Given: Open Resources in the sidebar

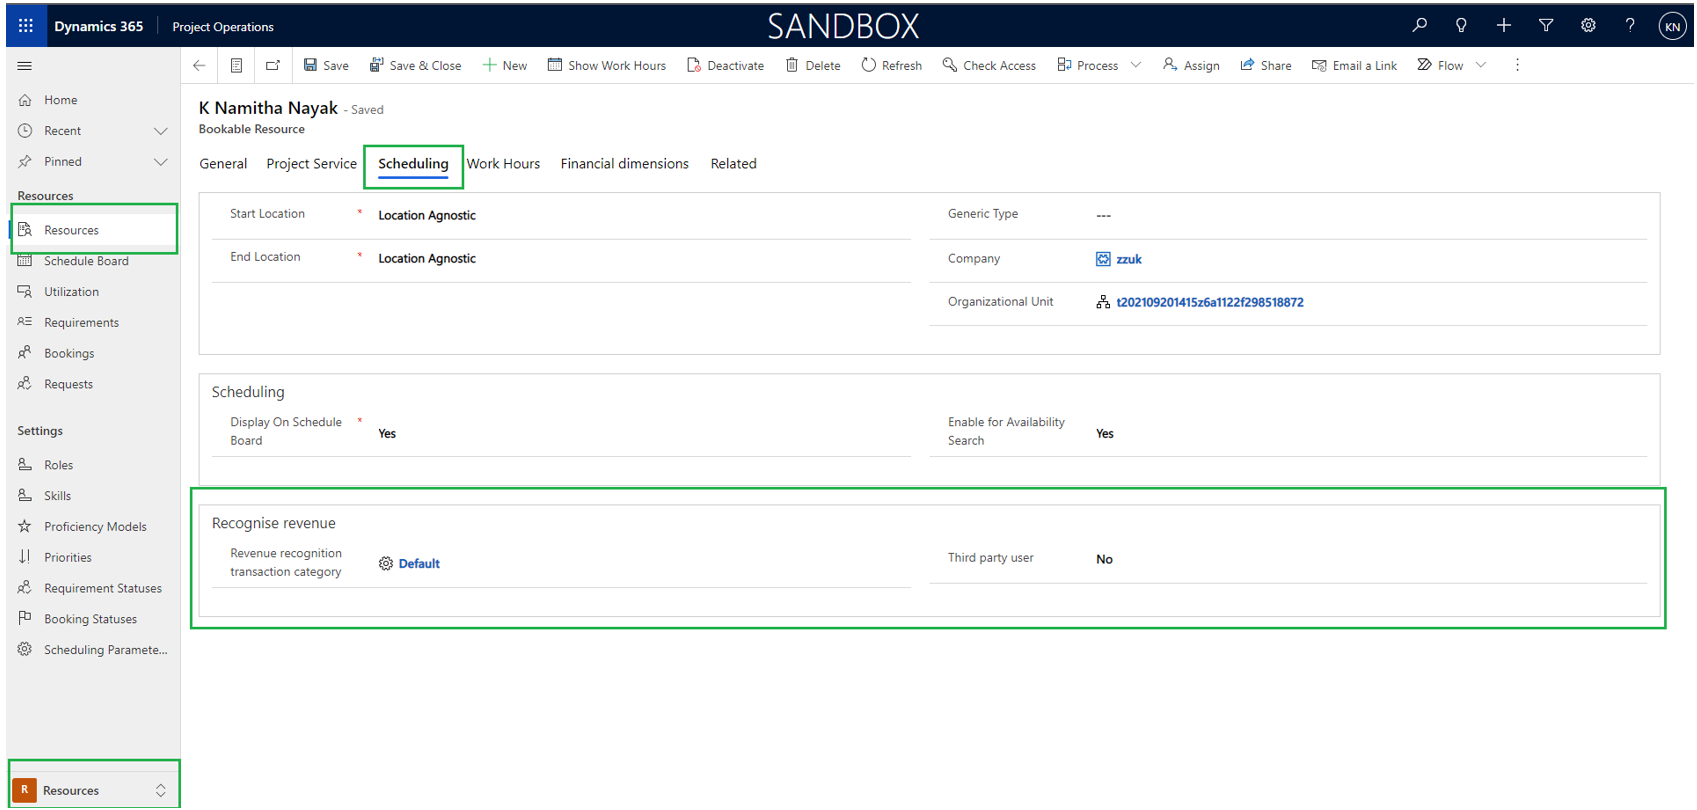Looking at the screenshot, I should [93, 230].
